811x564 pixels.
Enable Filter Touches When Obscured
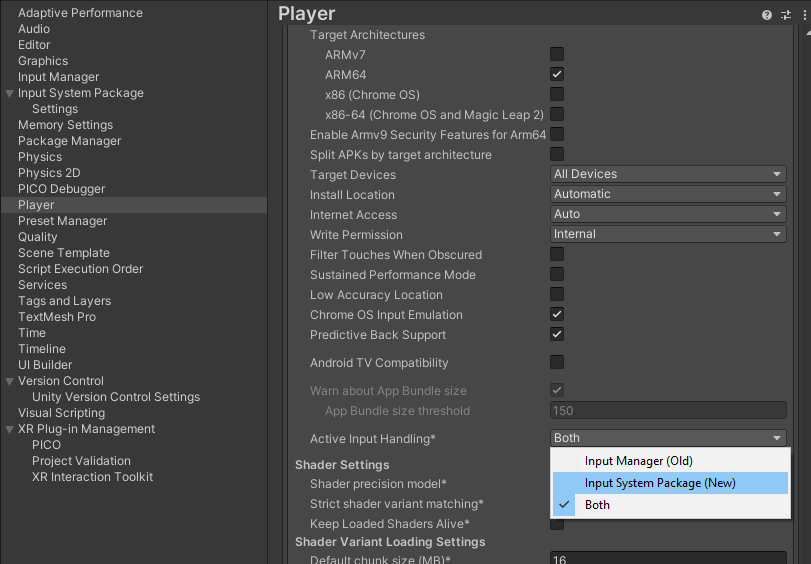[x=557, y=254]
